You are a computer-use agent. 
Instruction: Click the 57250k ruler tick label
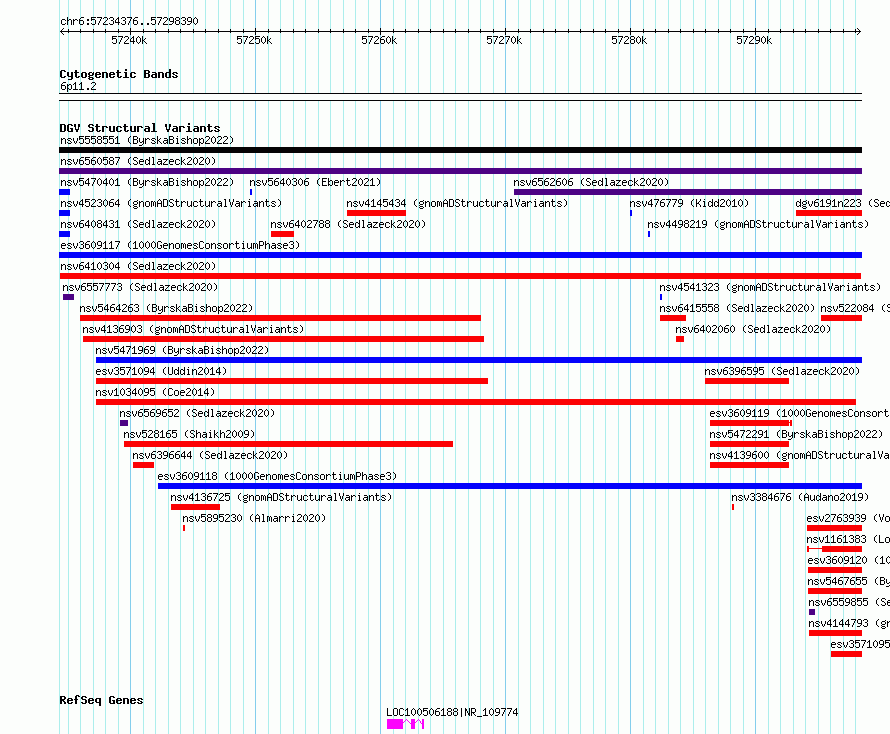(x=254, y=40)
